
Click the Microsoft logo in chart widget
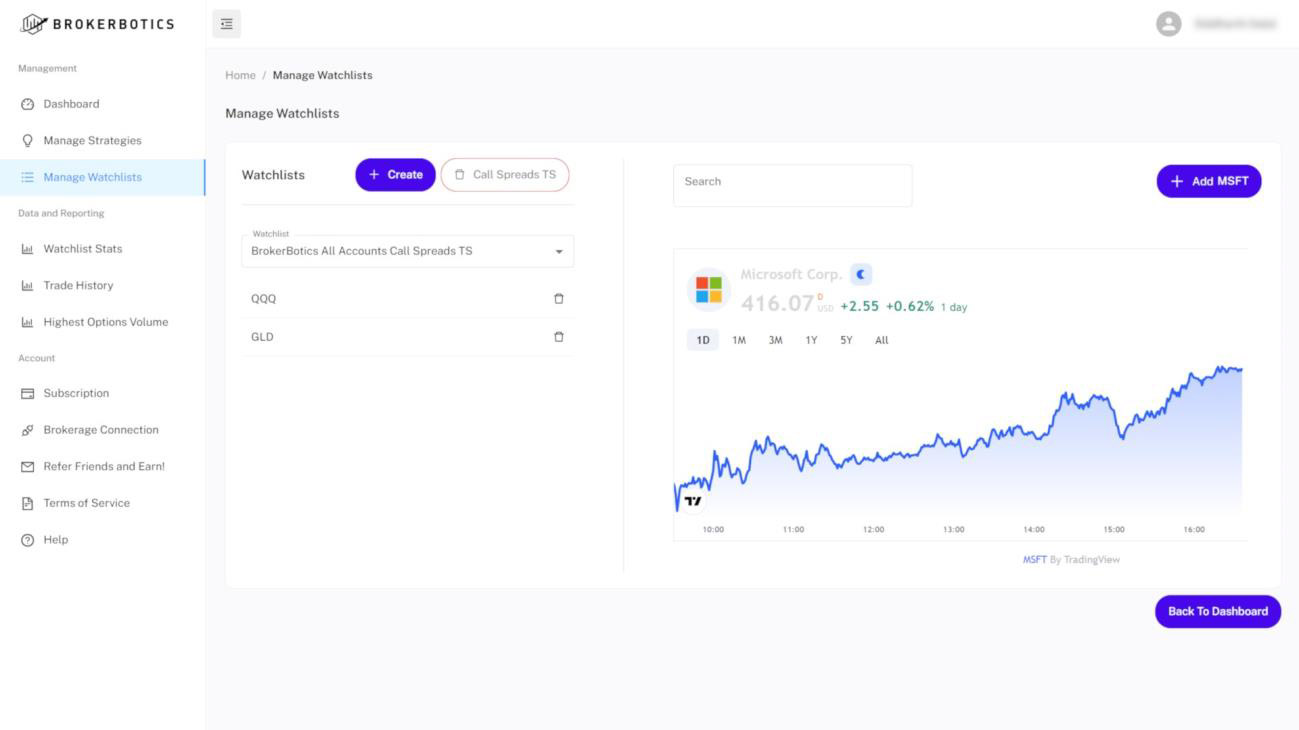[x=709, y=290]
